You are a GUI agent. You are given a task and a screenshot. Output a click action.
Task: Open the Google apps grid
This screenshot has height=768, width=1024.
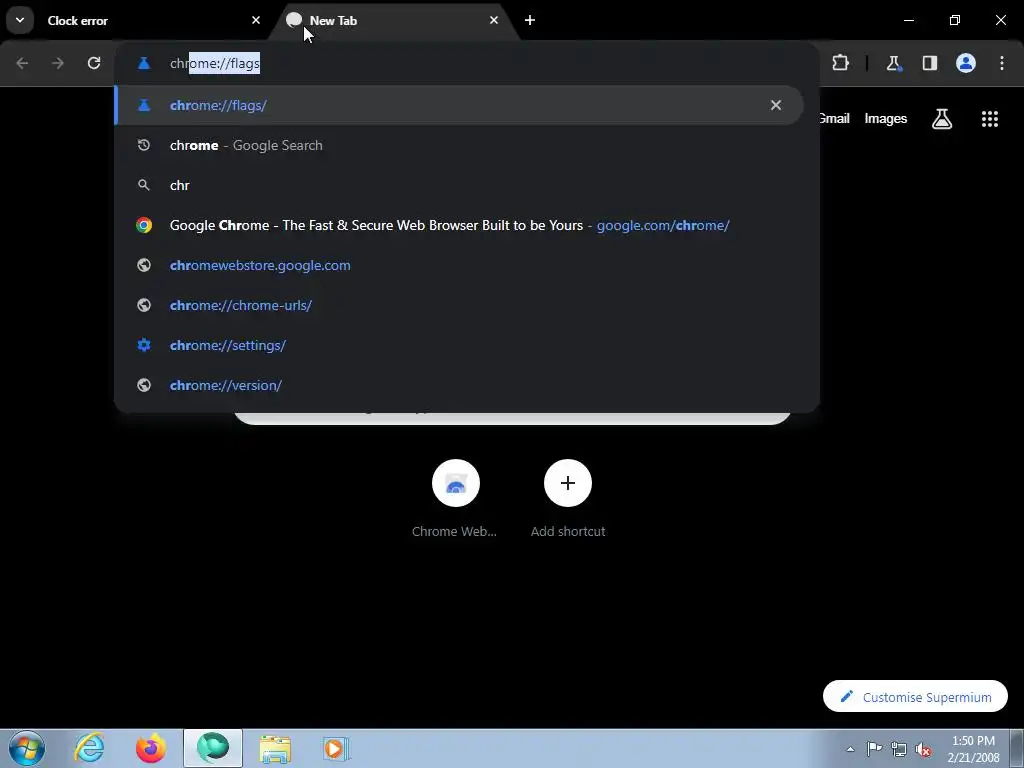pos(989,118)
